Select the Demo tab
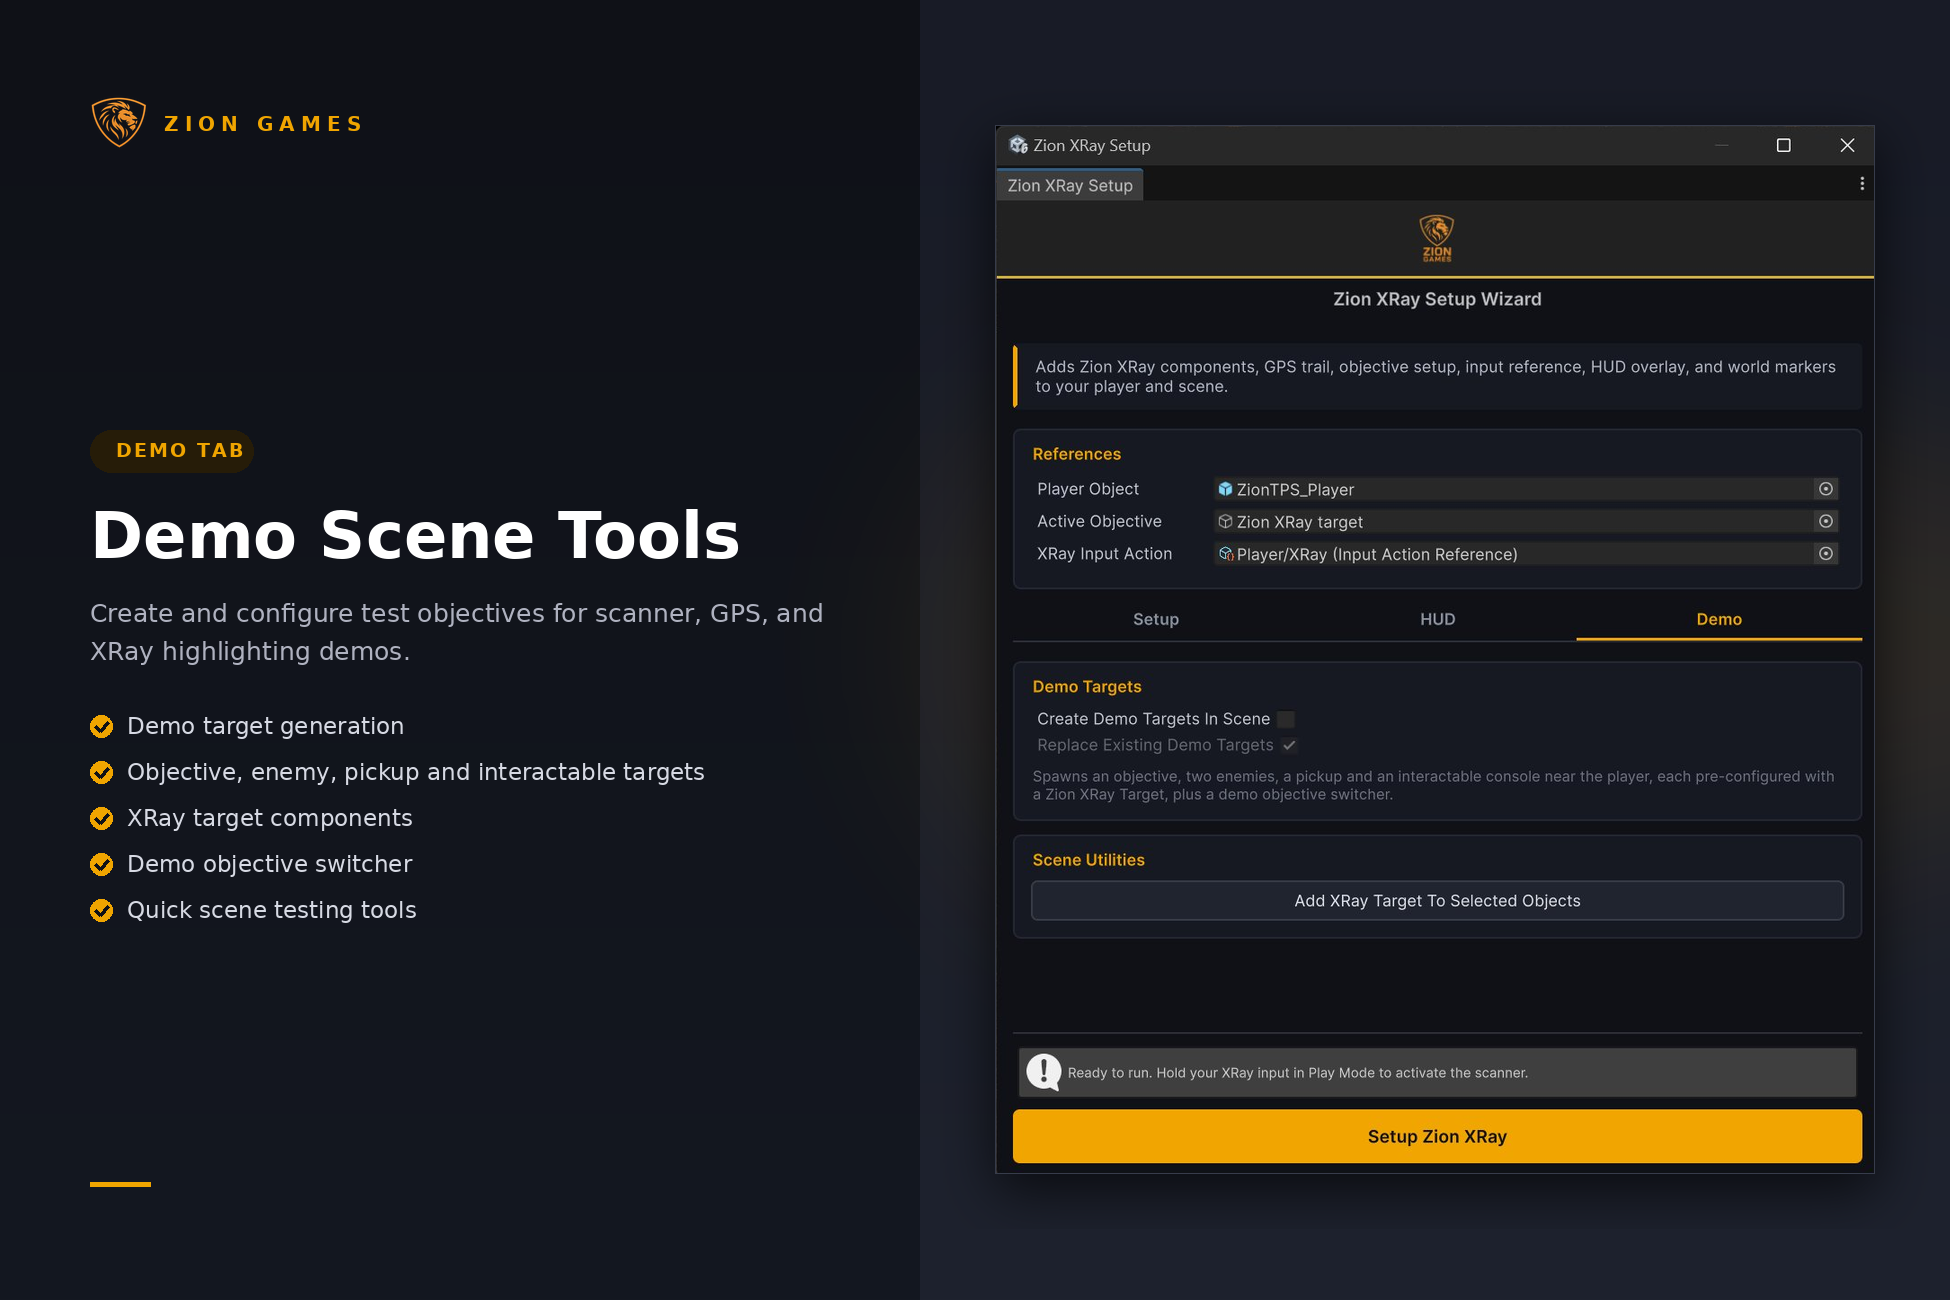1950x1300 pixels. point(1719,619)
